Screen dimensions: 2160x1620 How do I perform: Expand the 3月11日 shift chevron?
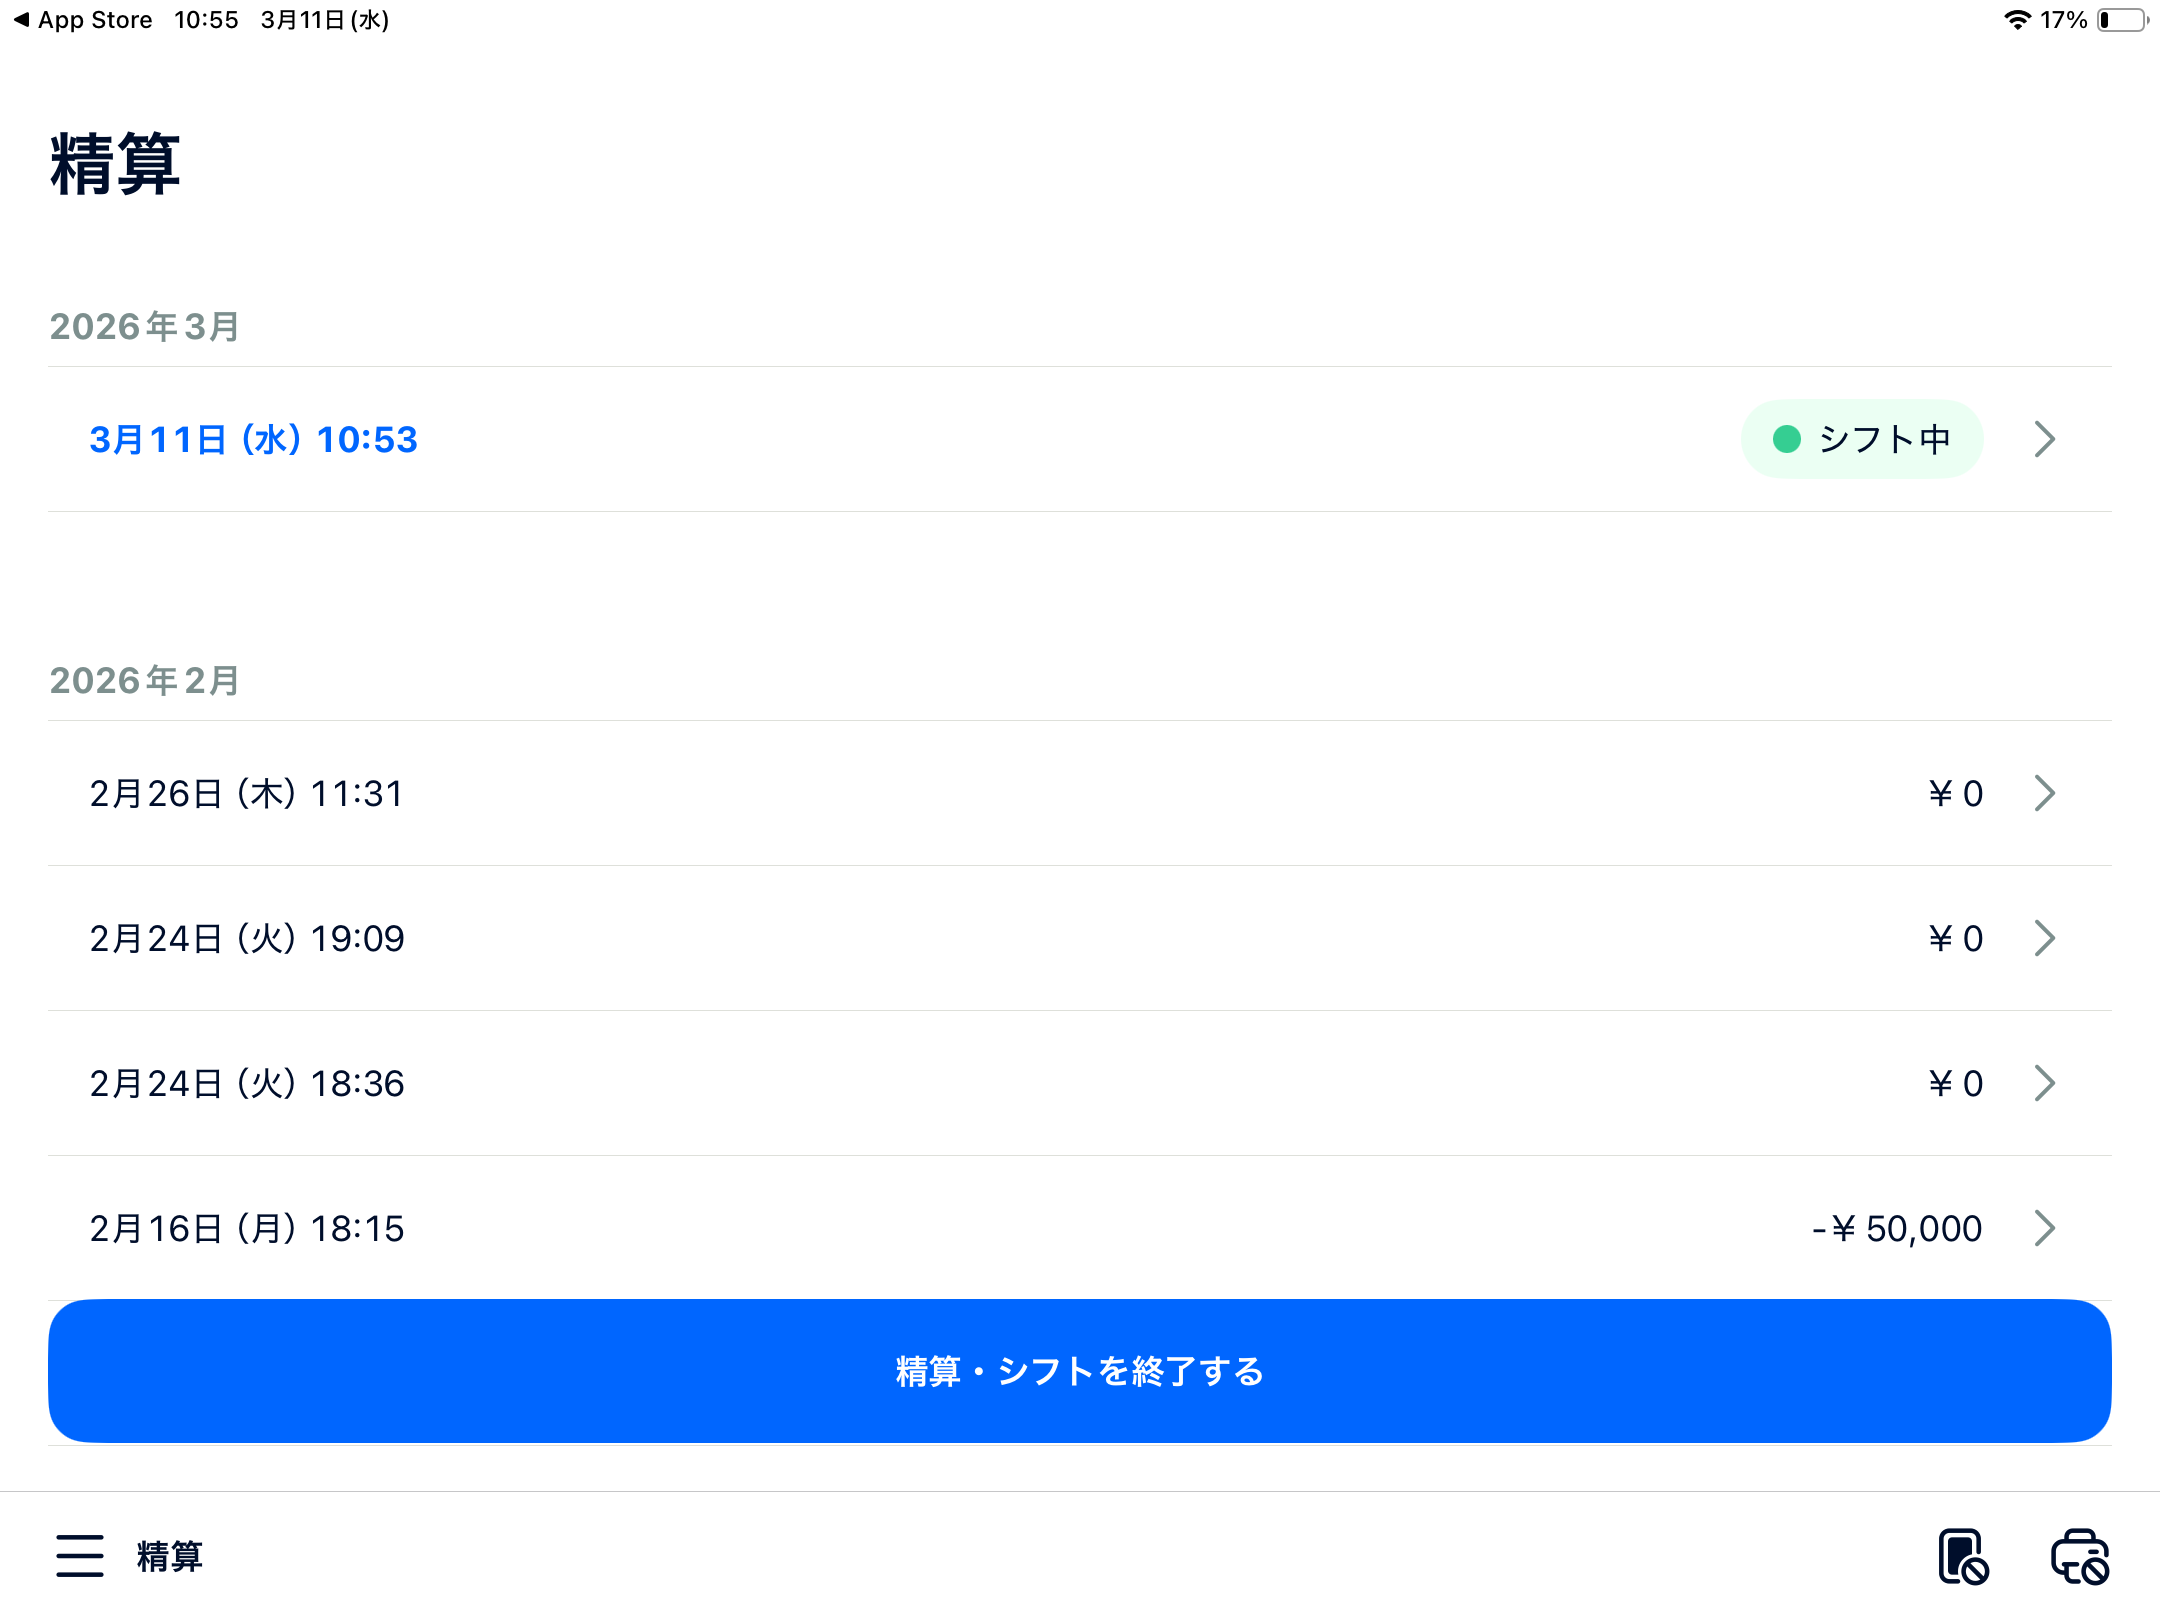click(2045, 439)
